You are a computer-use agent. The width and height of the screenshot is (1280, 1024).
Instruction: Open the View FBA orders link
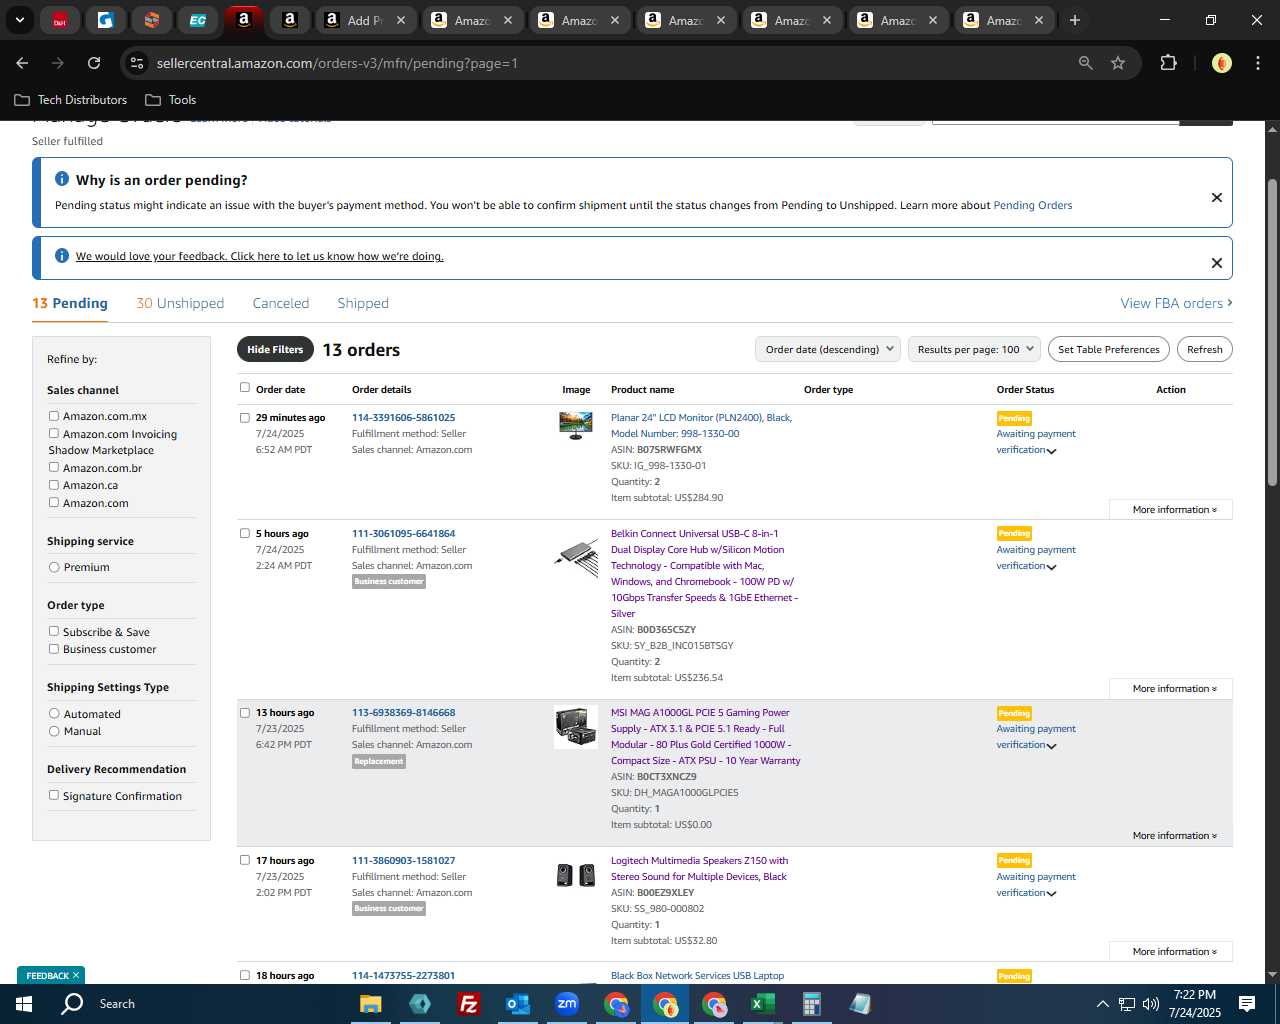[x=1176, y=303]
